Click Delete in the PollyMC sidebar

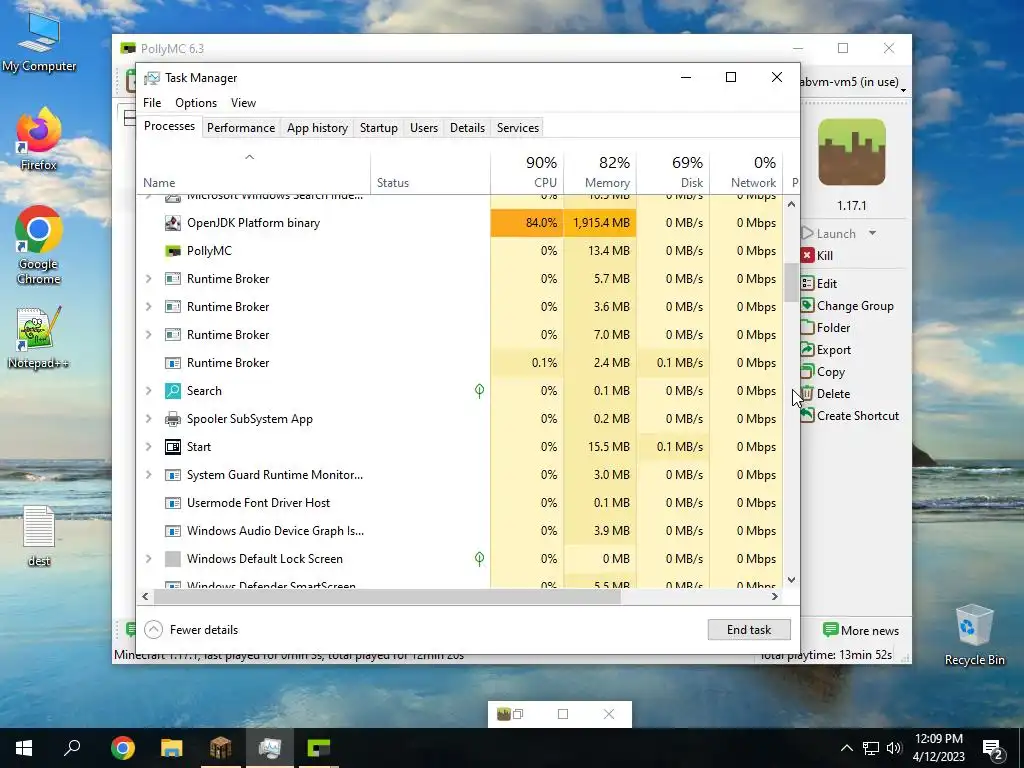coord(825,394)
